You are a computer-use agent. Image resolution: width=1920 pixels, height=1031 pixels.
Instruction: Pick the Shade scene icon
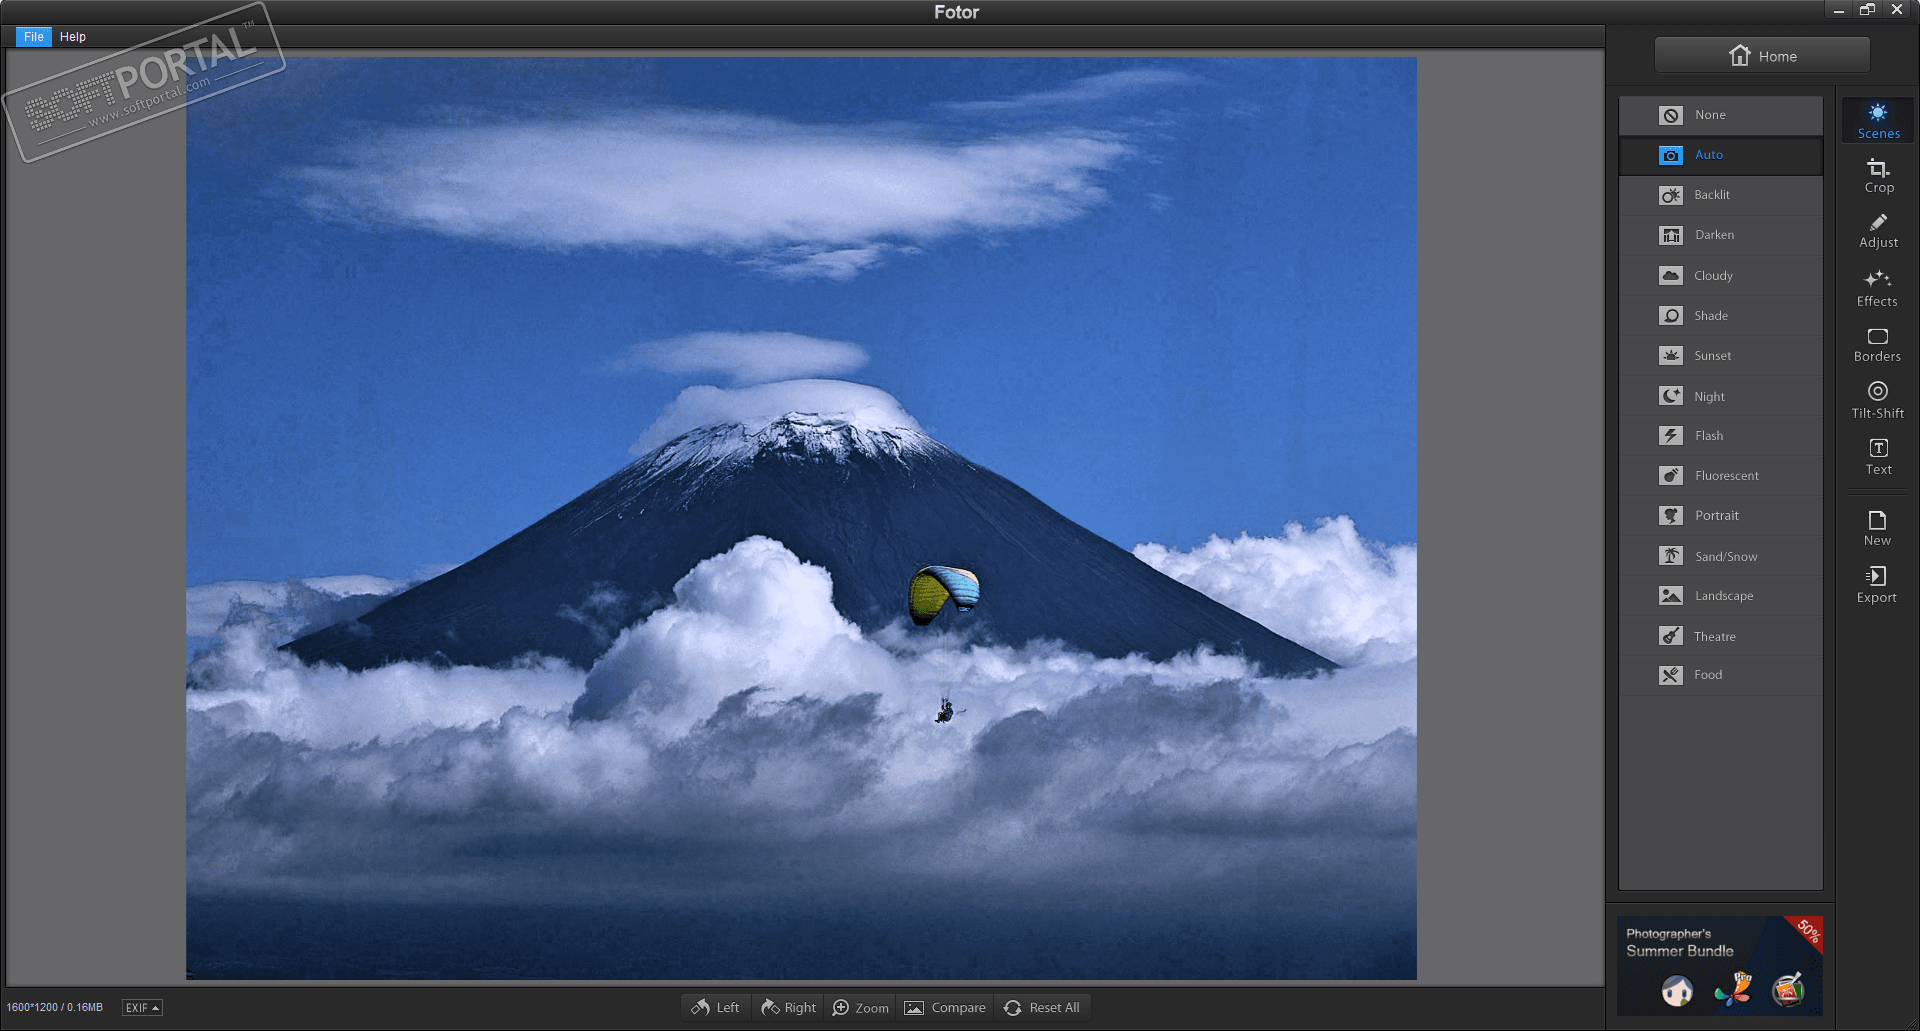(x=1671, y=315)
